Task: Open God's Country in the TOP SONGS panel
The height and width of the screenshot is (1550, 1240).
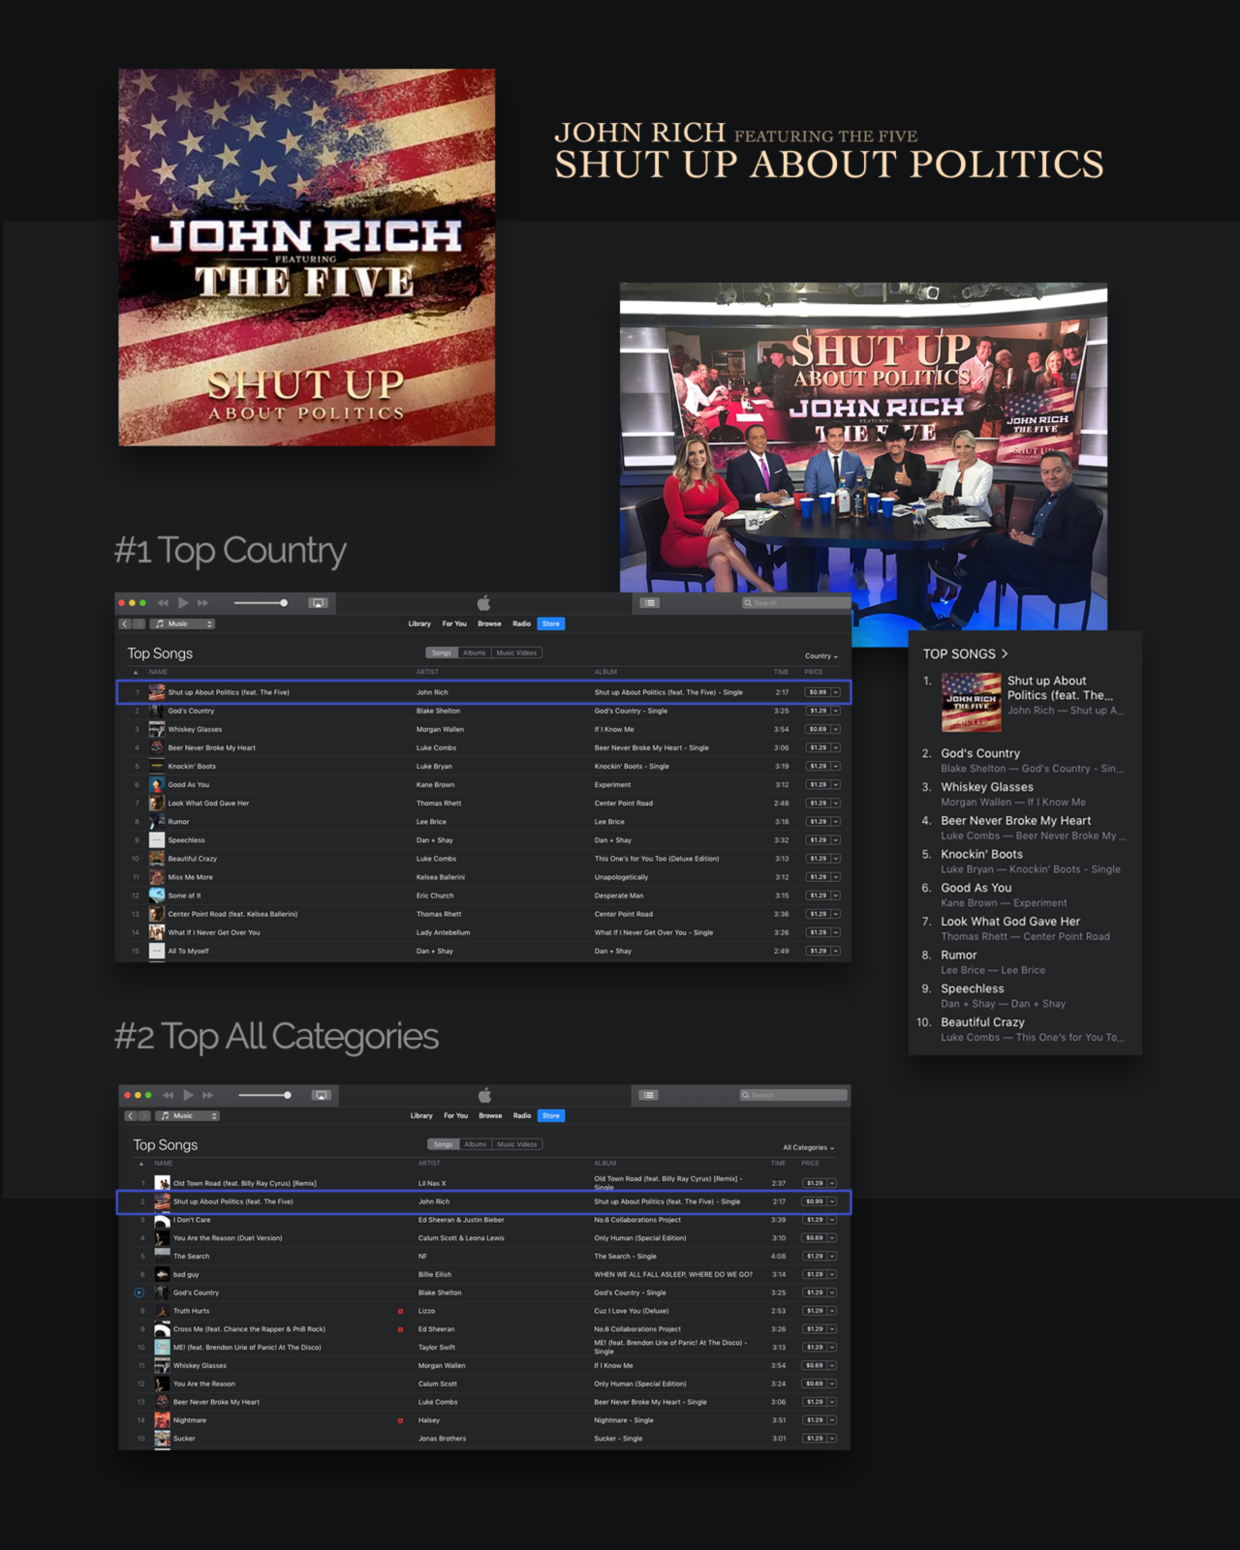Action: pyautogui.click(x=980, y=754)
